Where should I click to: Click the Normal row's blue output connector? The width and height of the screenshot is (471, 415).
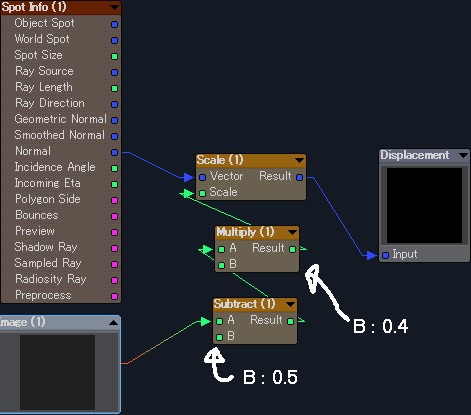click(x=114, y=152)
